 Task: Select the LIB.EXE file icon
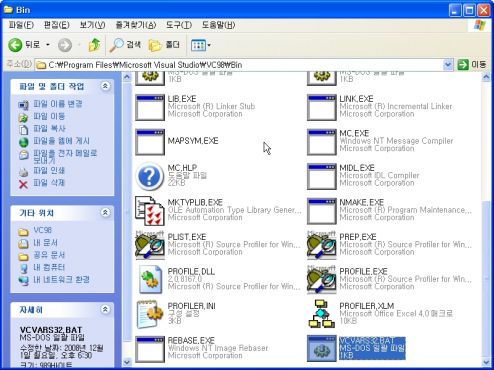150,107
